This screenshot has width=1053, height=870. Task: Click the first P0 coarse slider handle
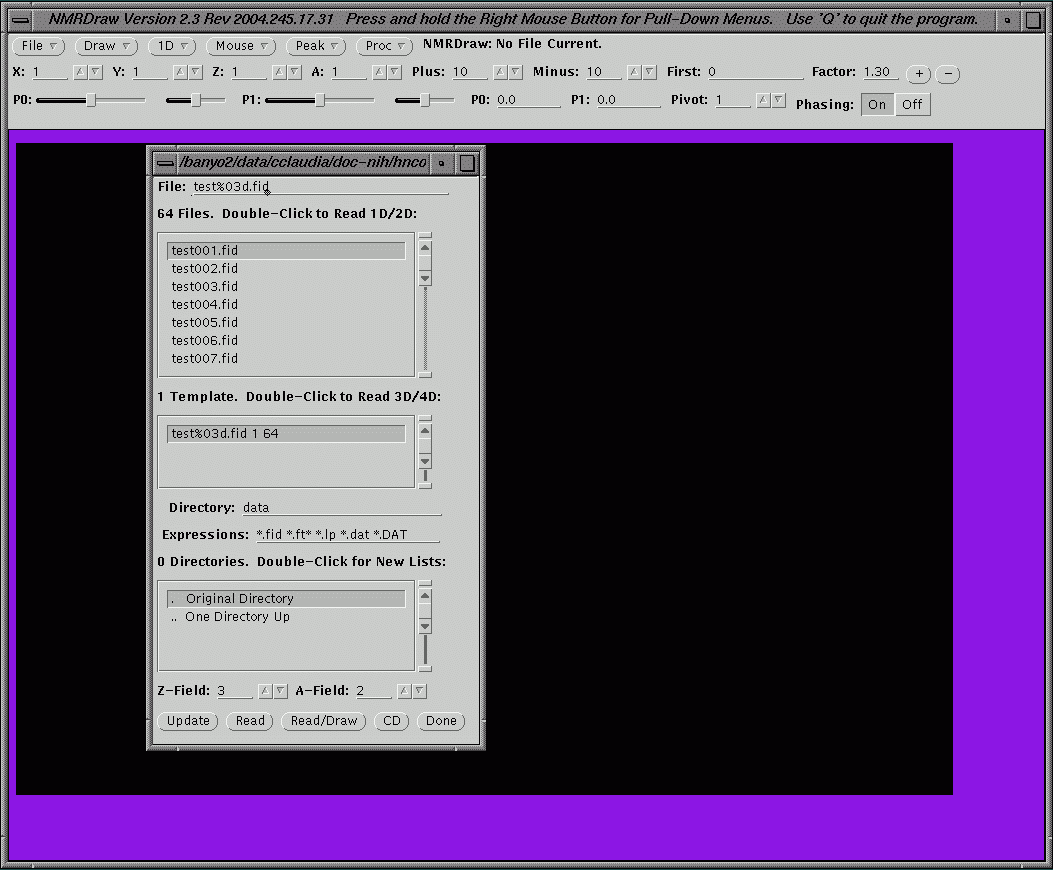pyautogui.click(x=91, y=100)
